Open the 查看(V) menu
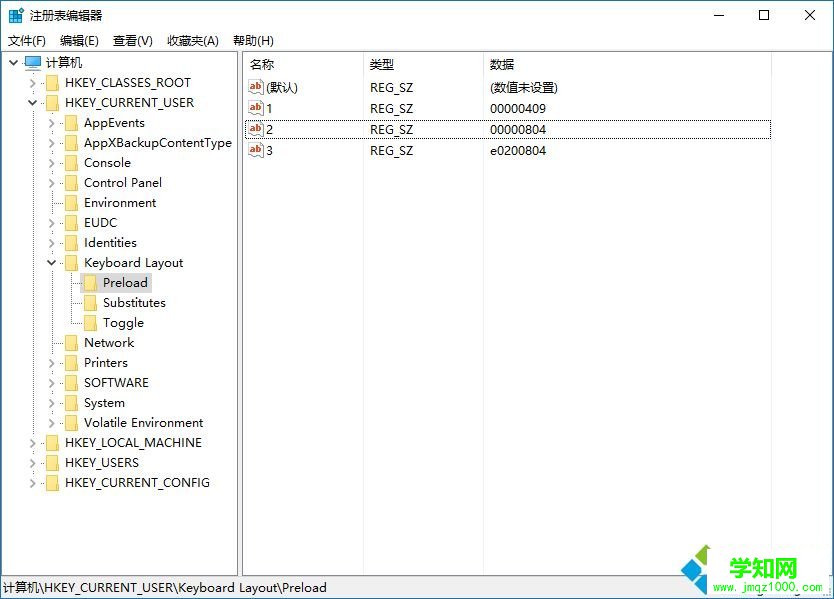 pos(131,40)
